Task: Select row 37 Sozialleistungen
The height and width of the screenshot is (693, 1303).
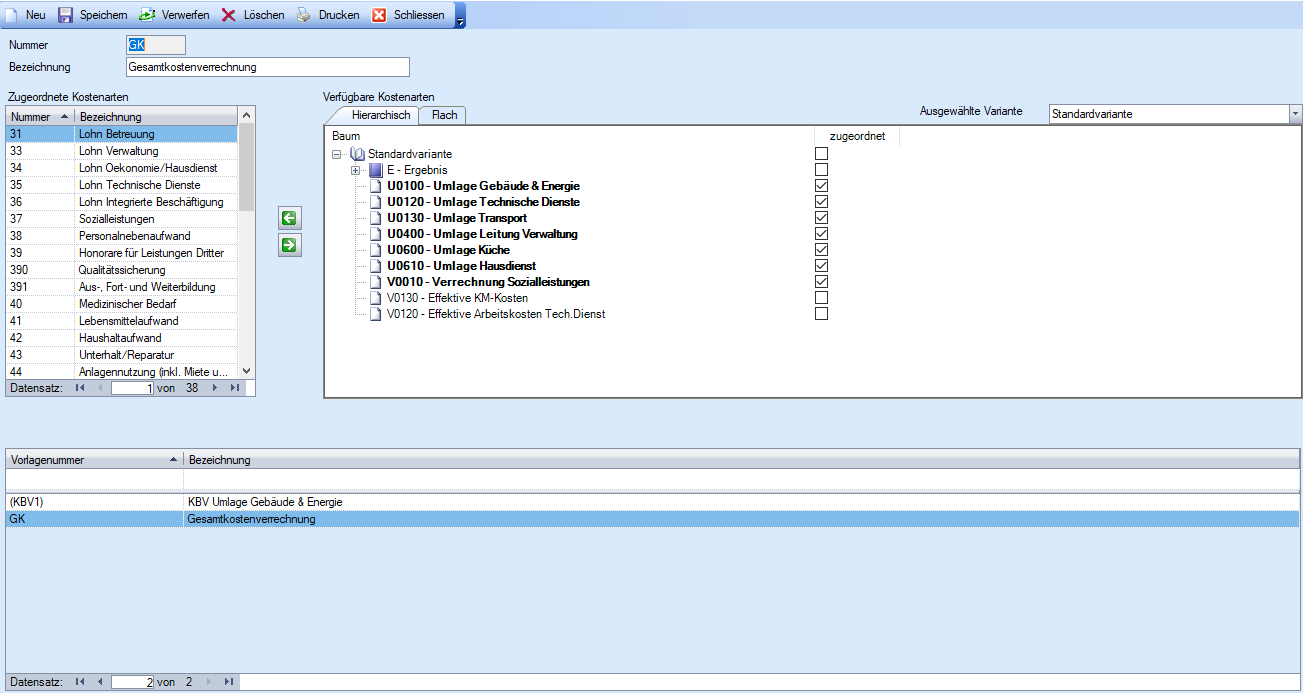Action: 122,219
